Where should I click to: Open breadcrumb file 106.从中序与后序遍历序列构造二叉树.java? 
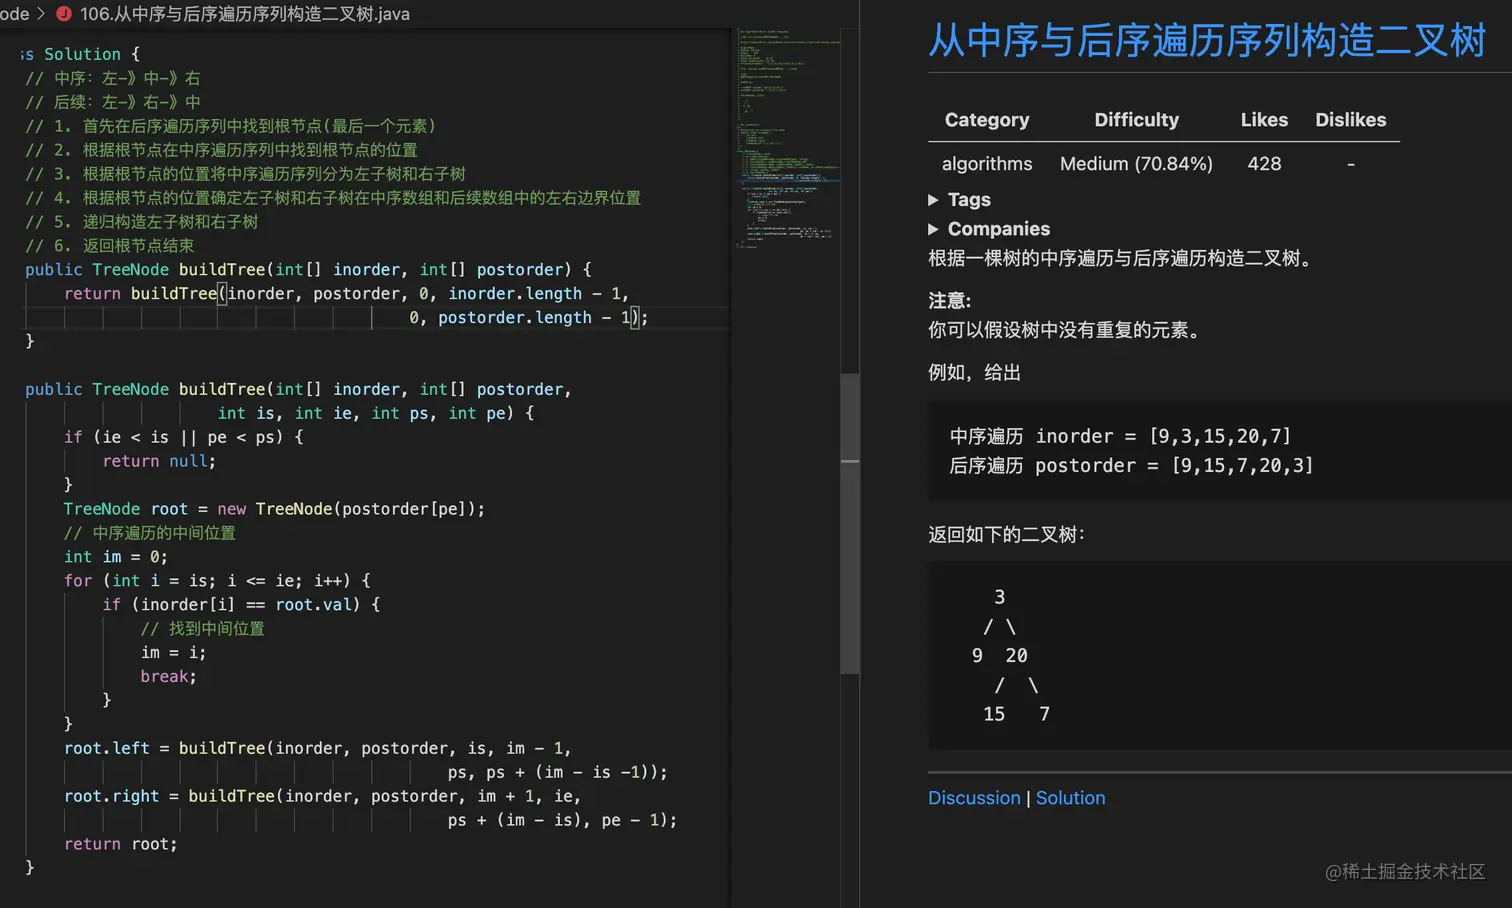pos(244,14)
